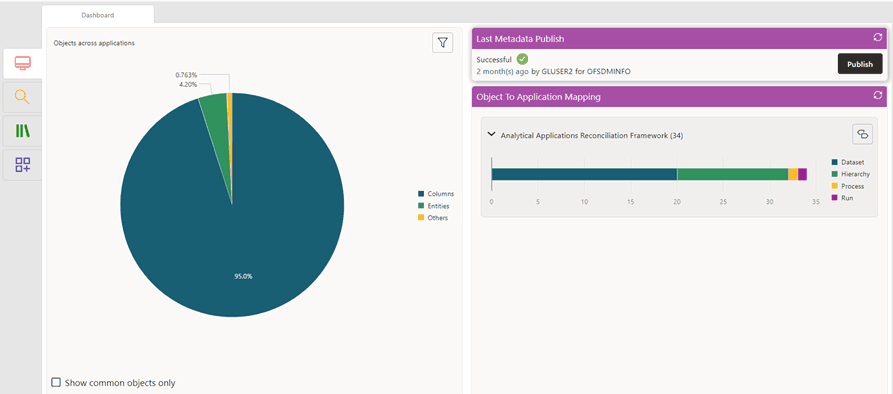Click the Object To Application Mapping header text
The width and height of the screenshot is (893, 394).
(x=538, y=97)
